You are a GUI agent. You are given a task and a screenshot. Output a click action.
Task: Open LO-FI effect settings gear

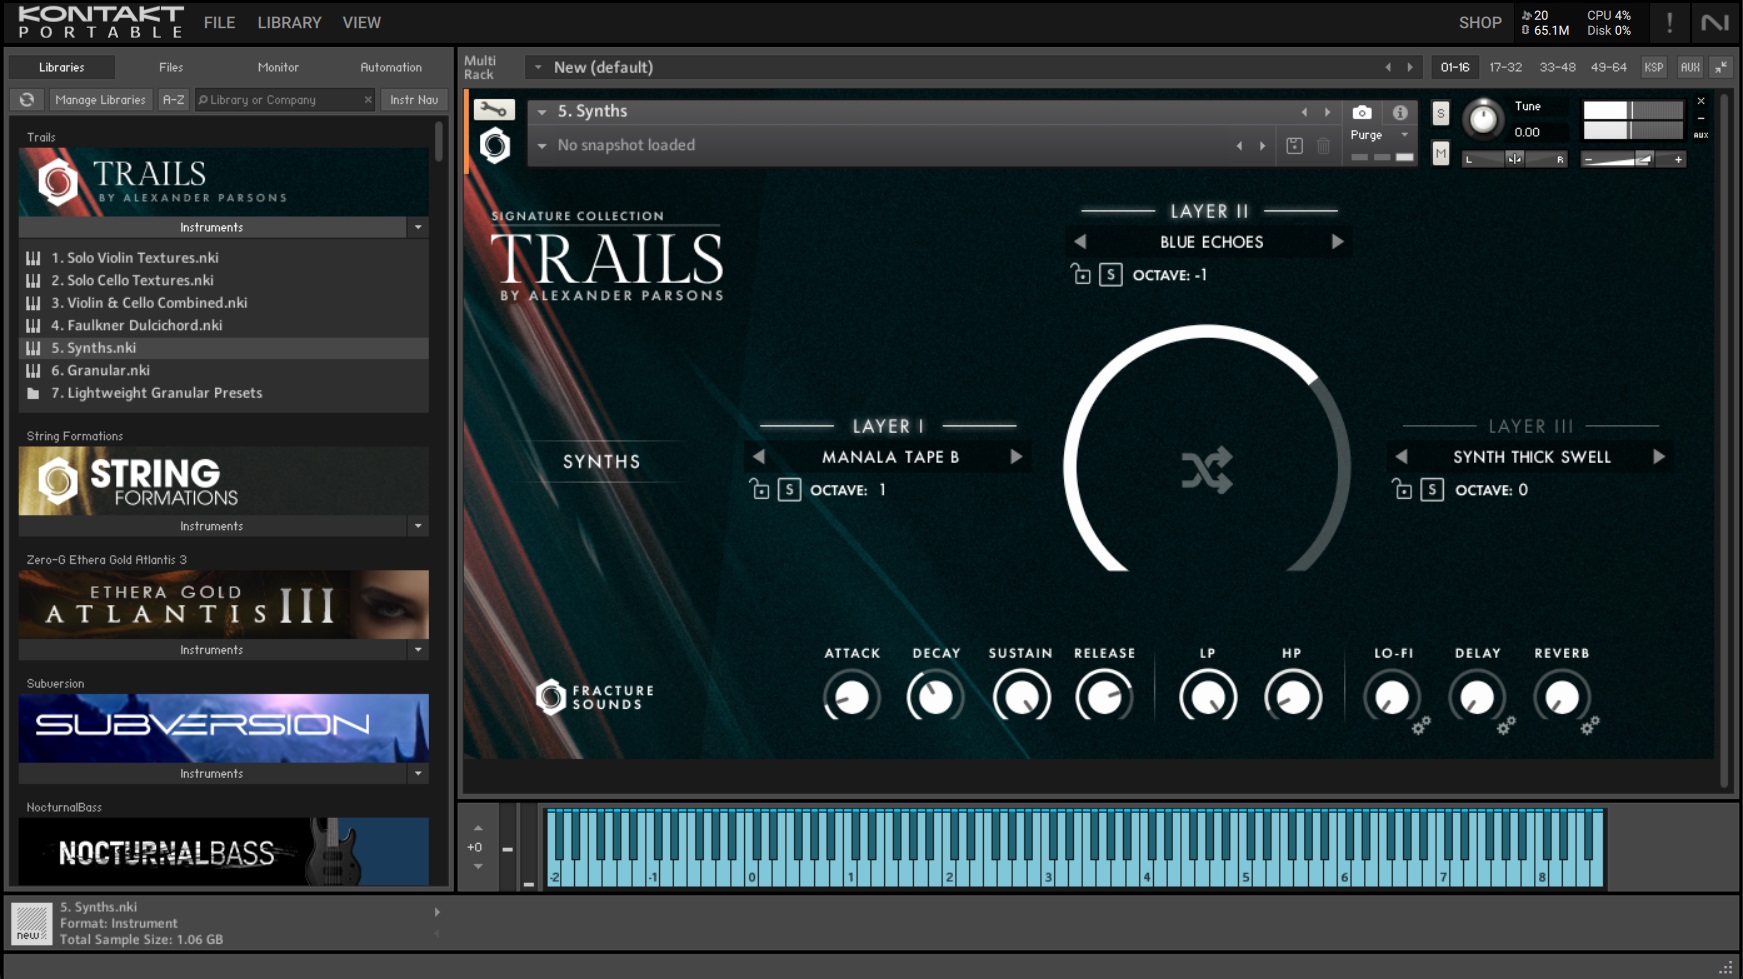(x=1421, y=726)
